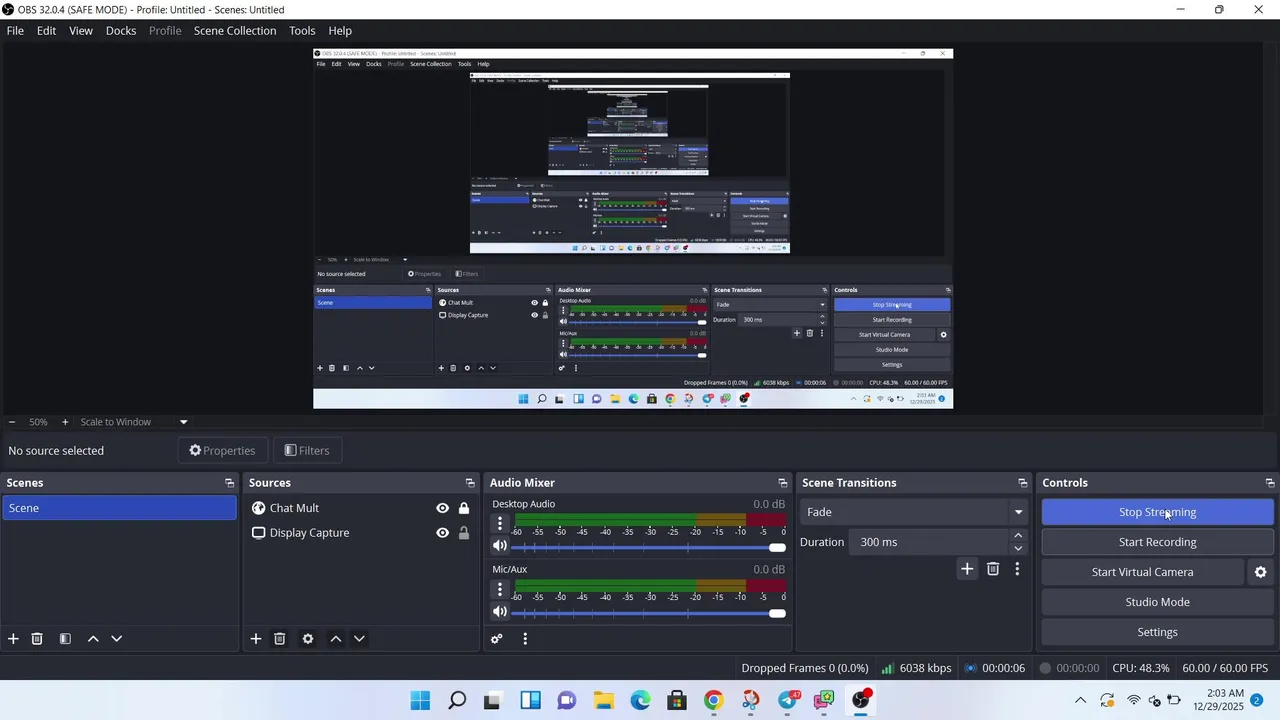The width and height of the screenshot is (1280, 720).
Task: Adjust the Mic/Aux volume slider
Action: coord(649,613)
